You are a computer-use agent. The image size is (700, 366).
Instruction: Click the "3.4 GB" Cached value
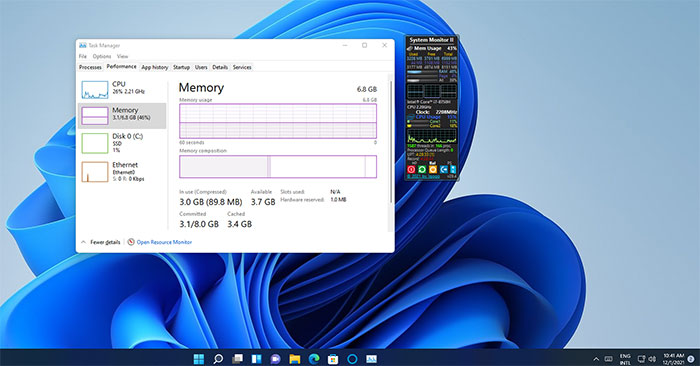click(239, 224)
